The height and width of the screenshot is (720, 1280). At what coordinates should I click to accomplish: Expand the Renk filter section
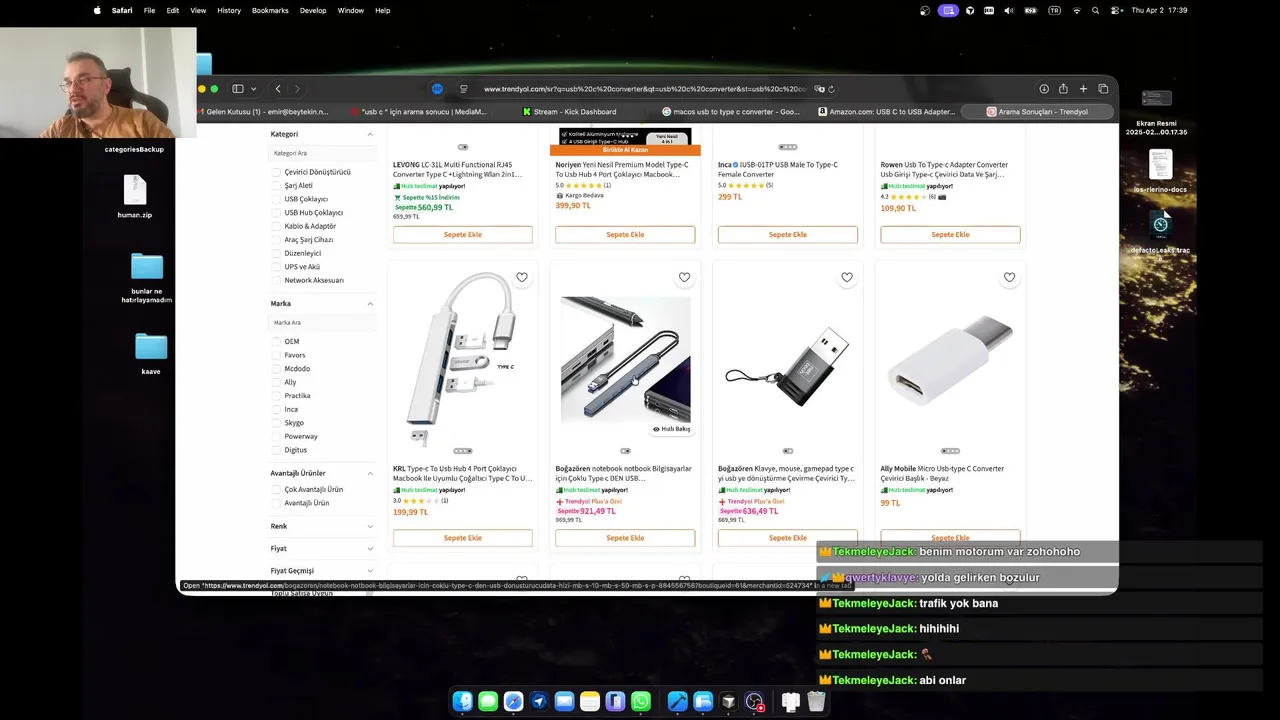(370, 526)
